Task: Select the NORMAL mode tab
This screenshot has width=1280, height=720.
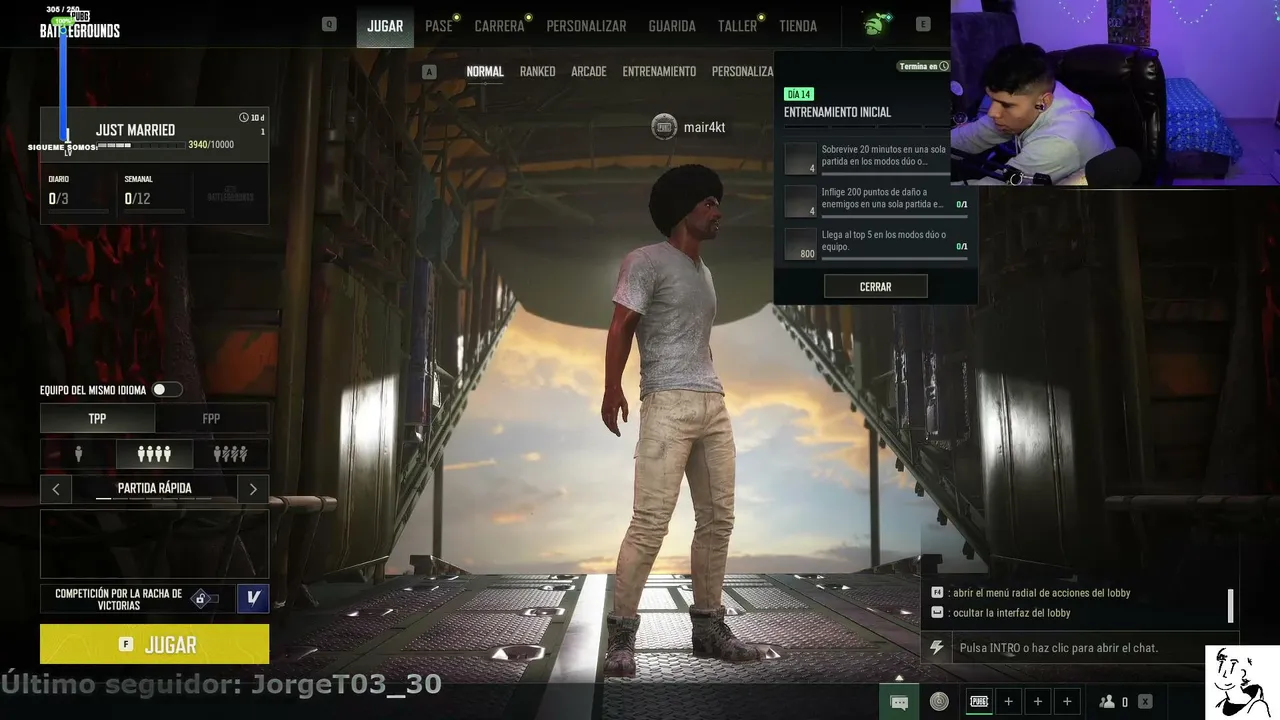Action: pos(485,72)
